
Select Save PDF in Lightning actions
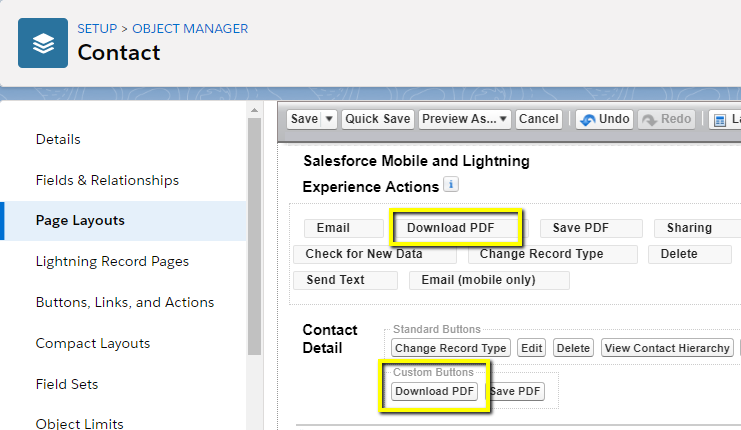tap(591, 228)
